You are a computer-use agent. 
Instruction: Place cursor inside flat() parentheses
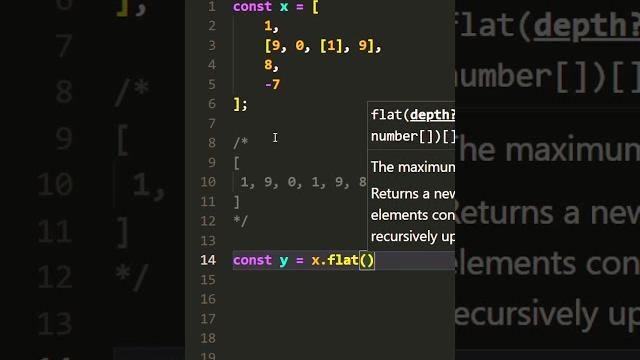[x=367, y=260]
